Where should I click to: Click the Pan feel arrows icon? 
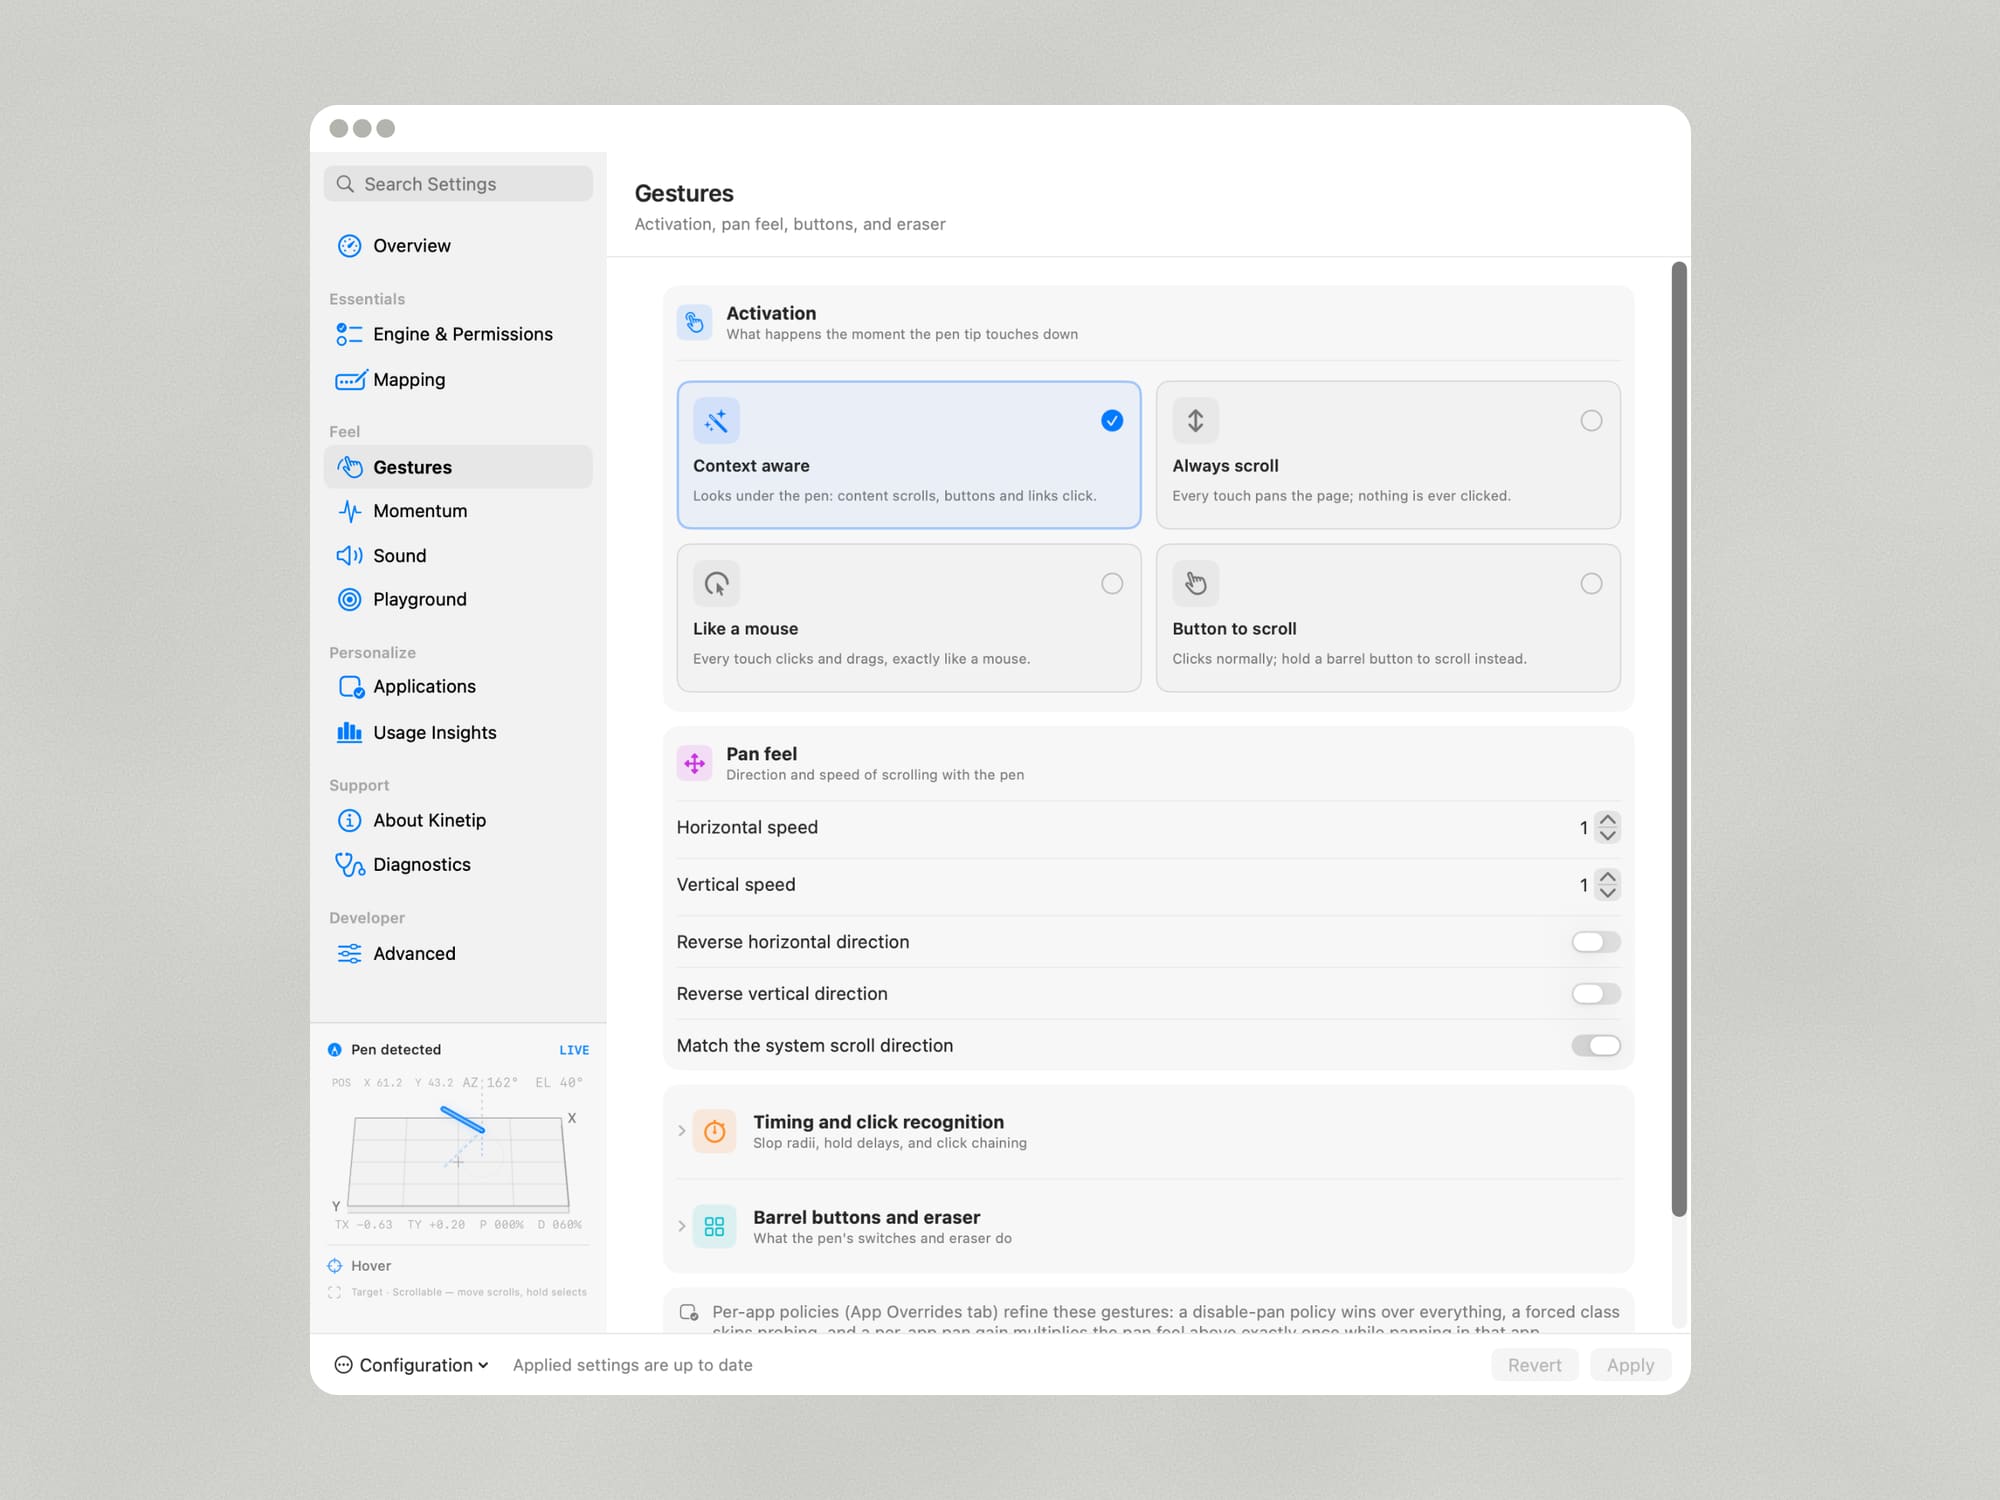click(694, 764)
